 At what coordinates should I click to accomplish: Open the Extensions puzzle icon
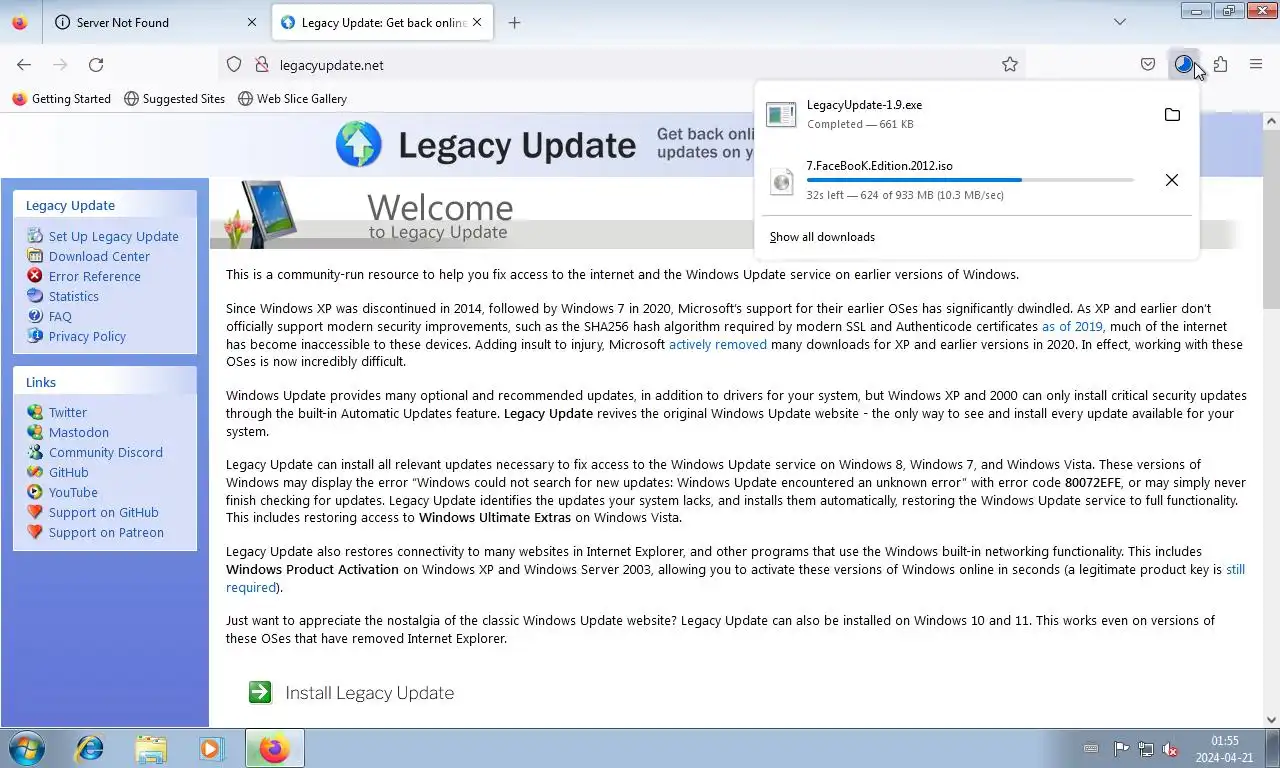point(1220,65)
